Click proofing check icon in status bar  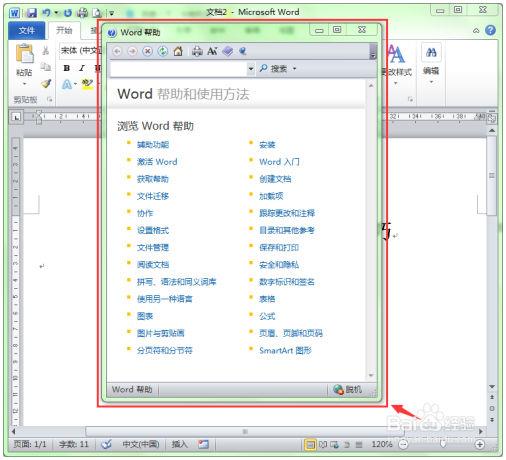click(x=106, y=444)
